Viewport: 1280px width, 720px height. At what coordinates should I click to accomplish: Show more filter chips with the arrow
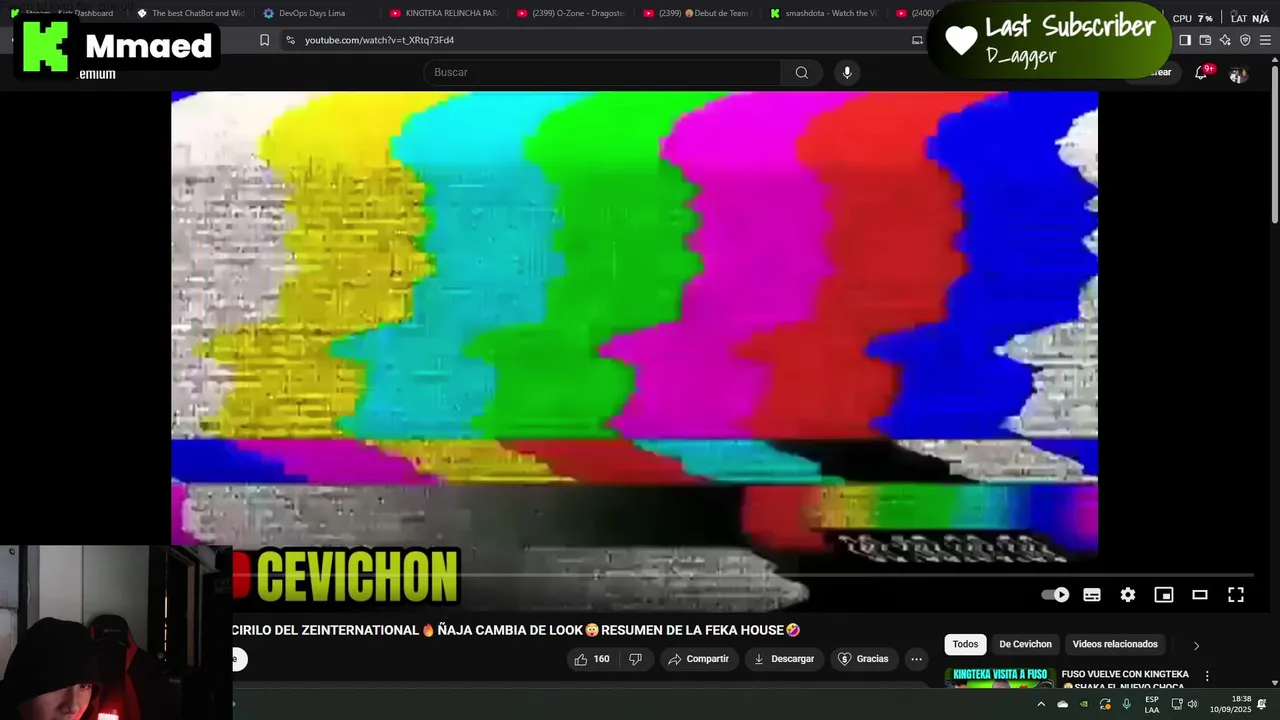[x=1196, y=646]
